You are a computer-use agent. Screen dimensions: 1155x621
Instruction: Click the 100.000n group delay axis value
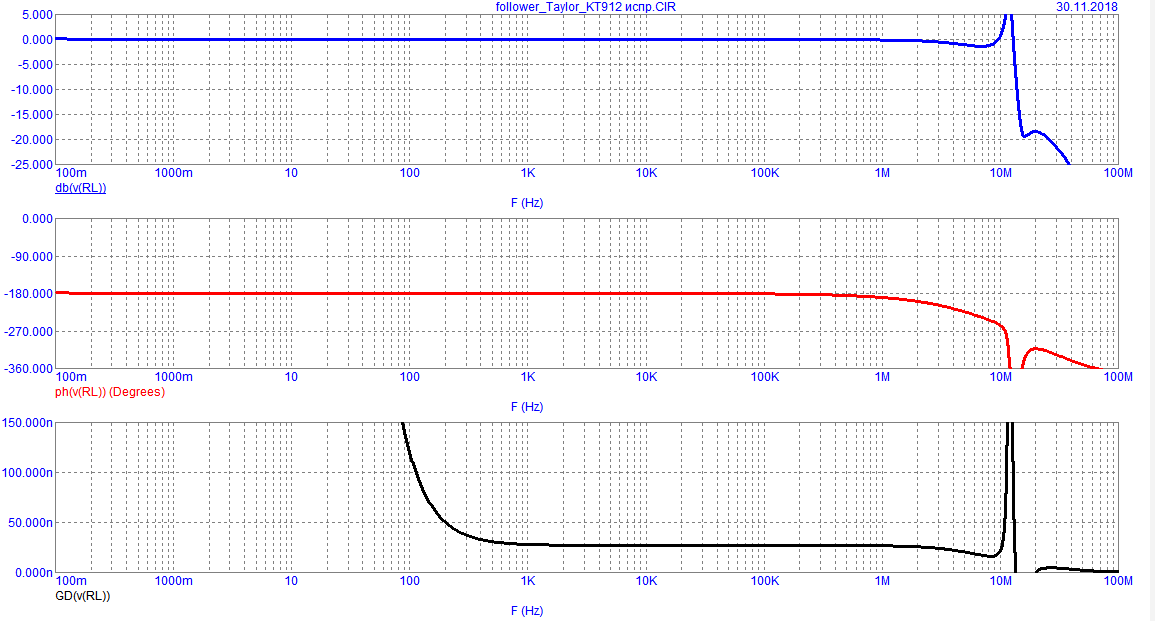click(27, 473)
